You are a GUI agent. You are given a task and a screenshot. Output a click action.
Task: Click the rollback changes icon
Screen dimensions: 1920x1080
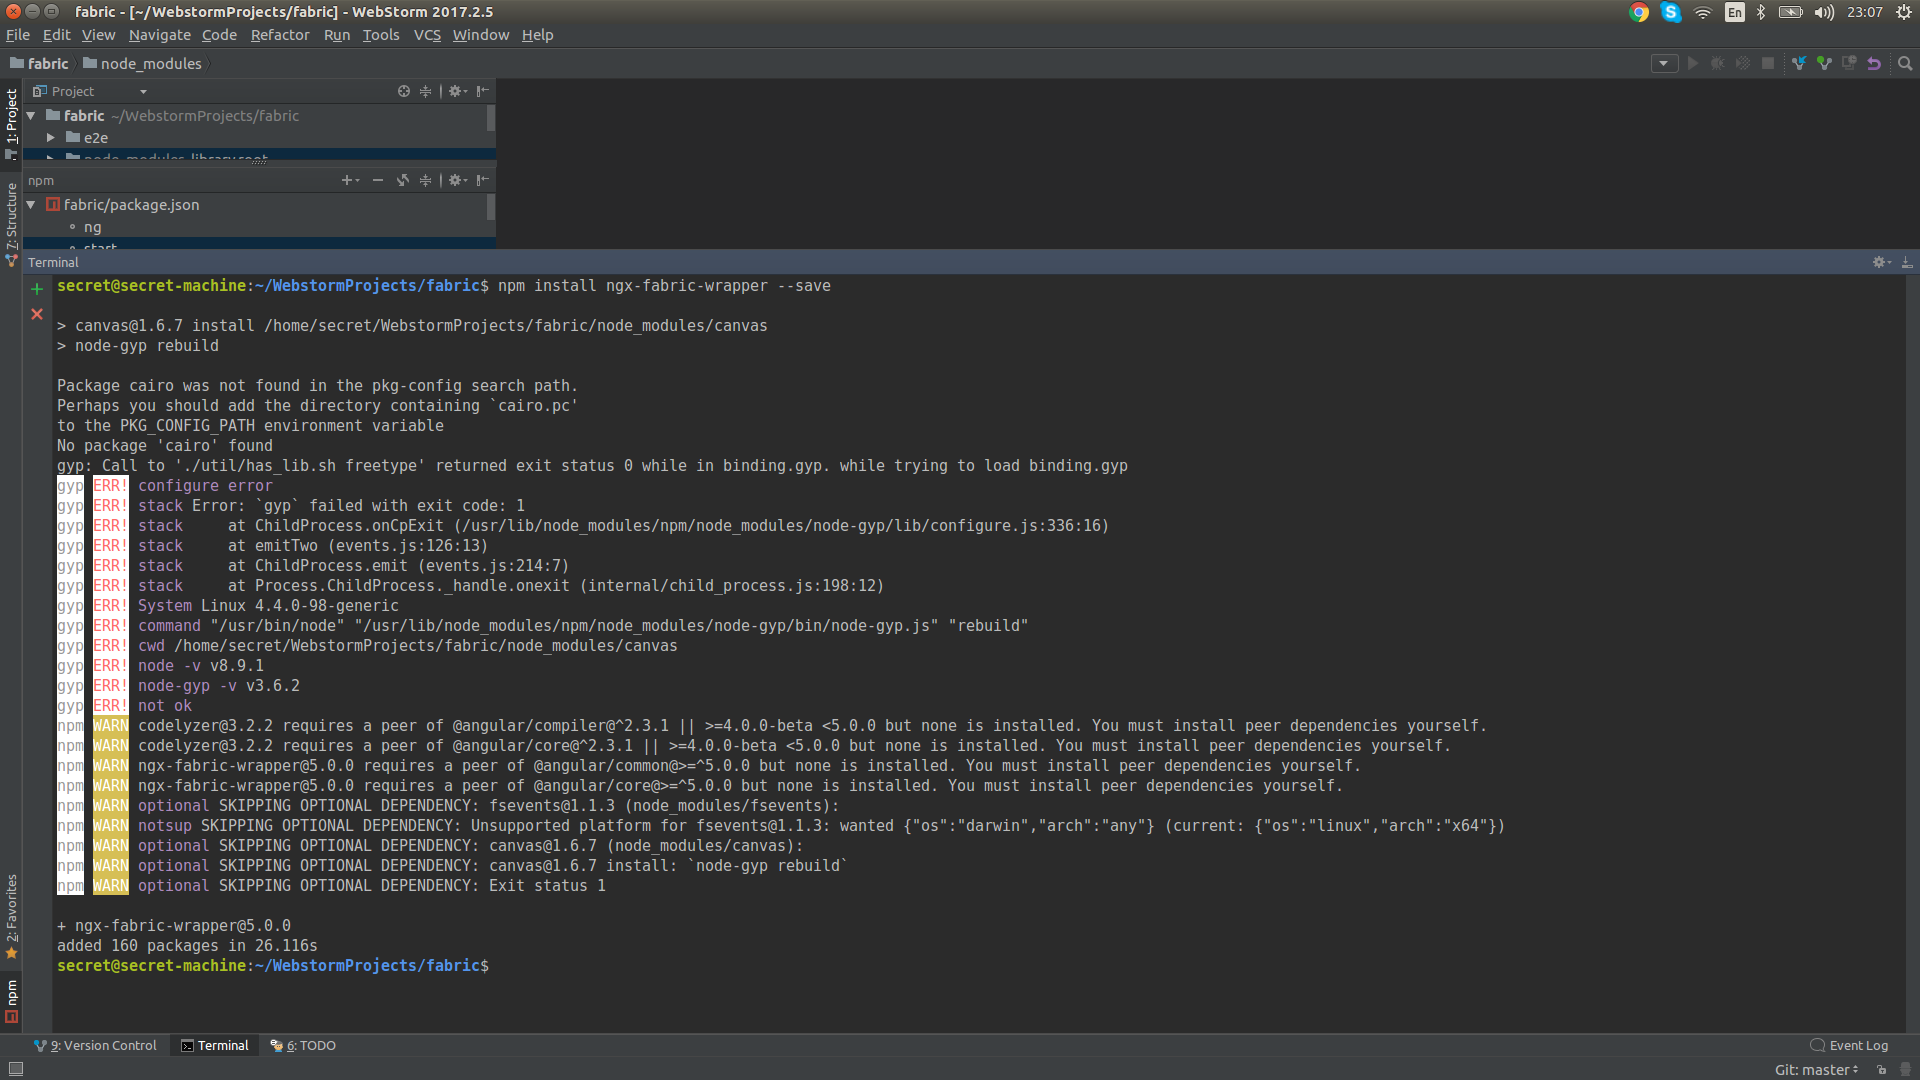[x=1875, y=63]
